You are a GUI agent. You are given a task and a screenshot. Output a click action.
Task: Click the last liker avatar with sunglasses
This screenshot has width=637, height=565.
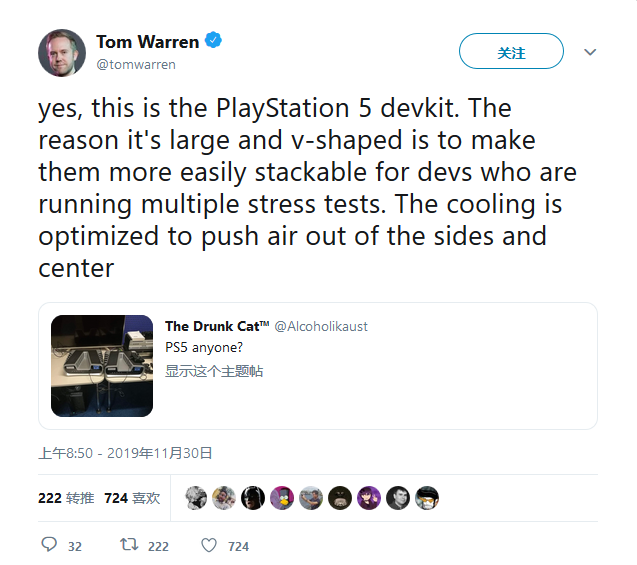(x=427, y=498)
